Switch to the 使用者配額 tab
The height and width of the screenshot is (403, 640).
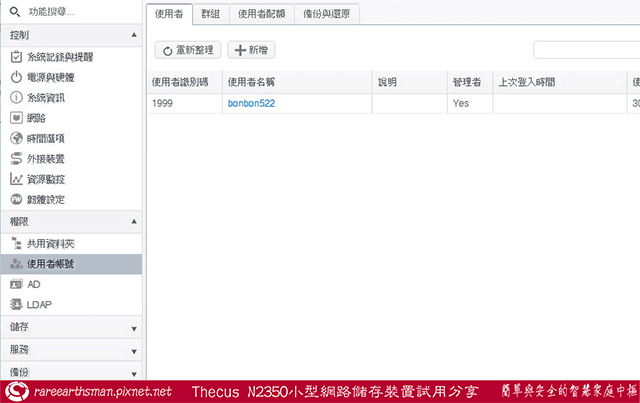(x=262, y=14)
